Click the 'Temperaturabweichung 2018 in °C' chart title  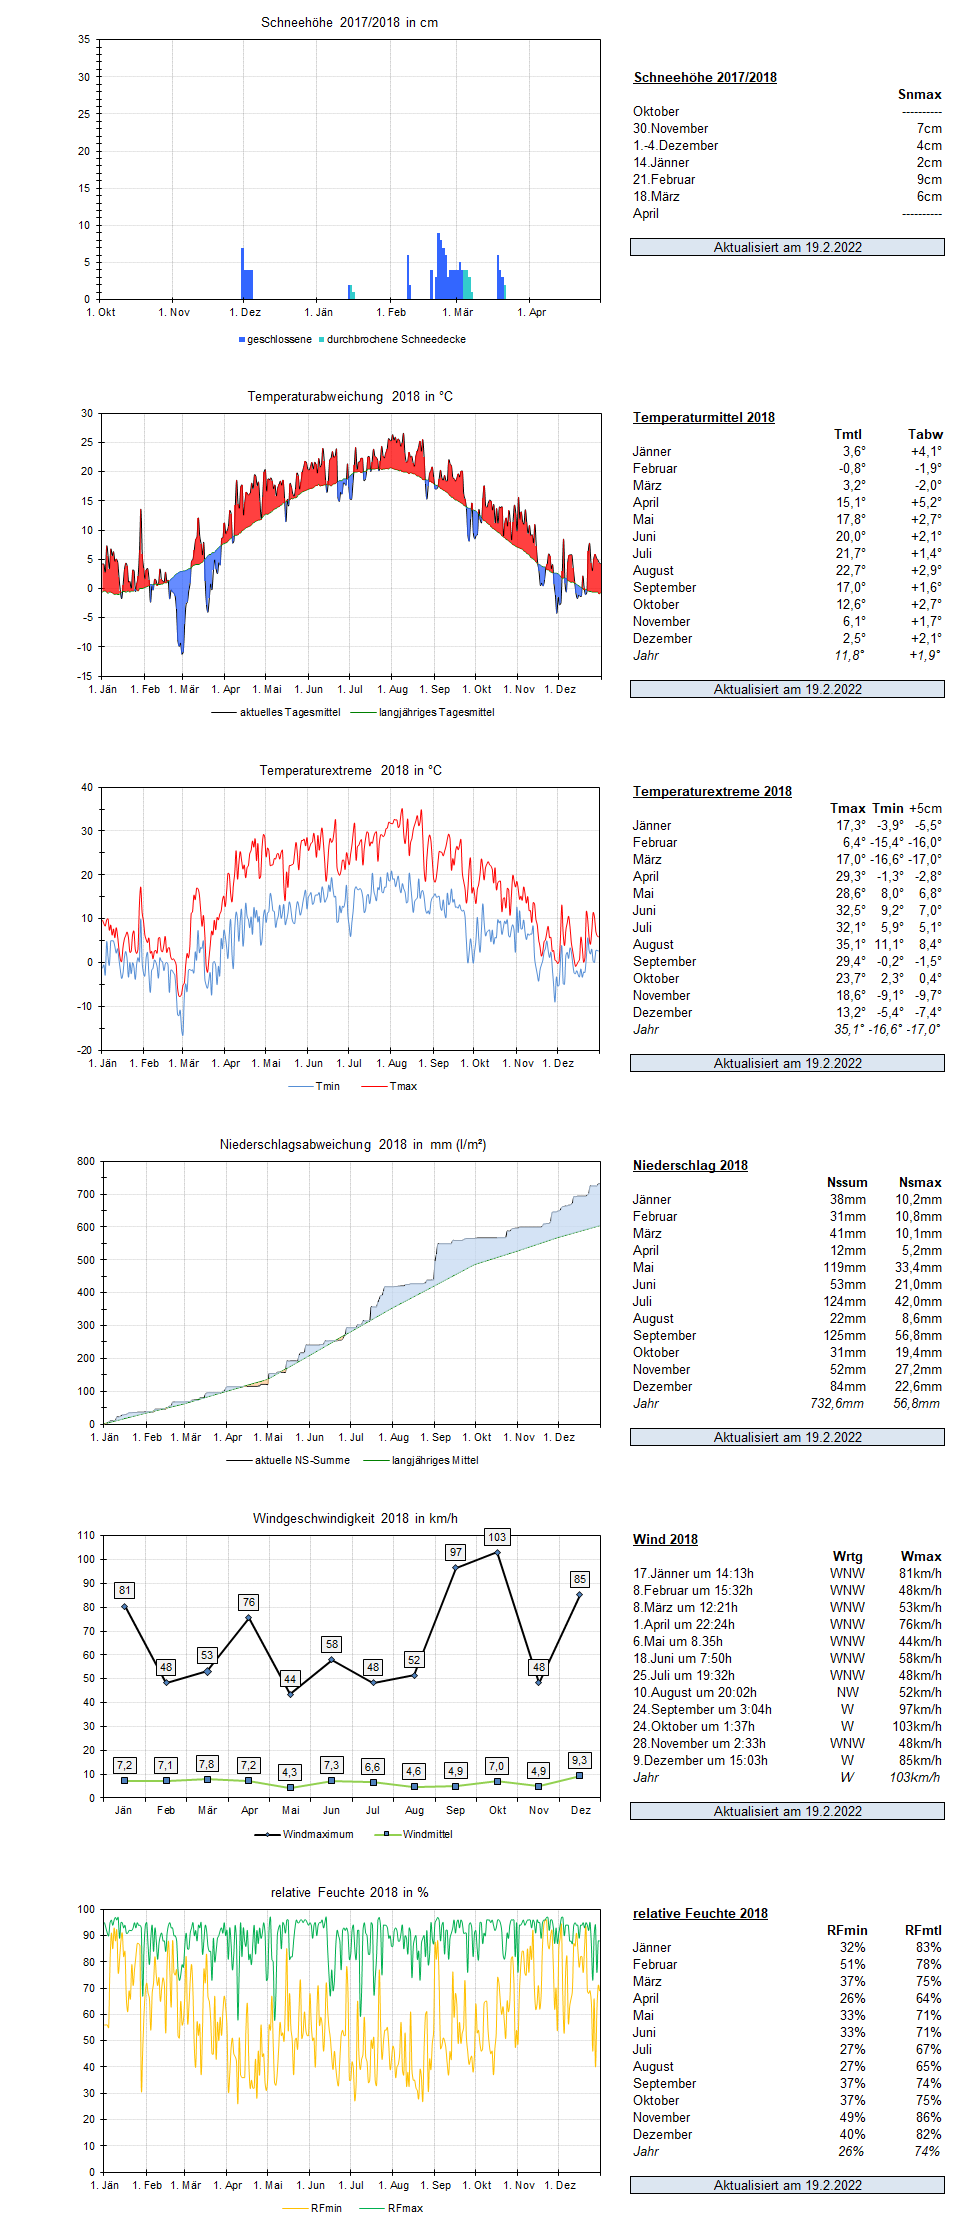pos(350,396)
